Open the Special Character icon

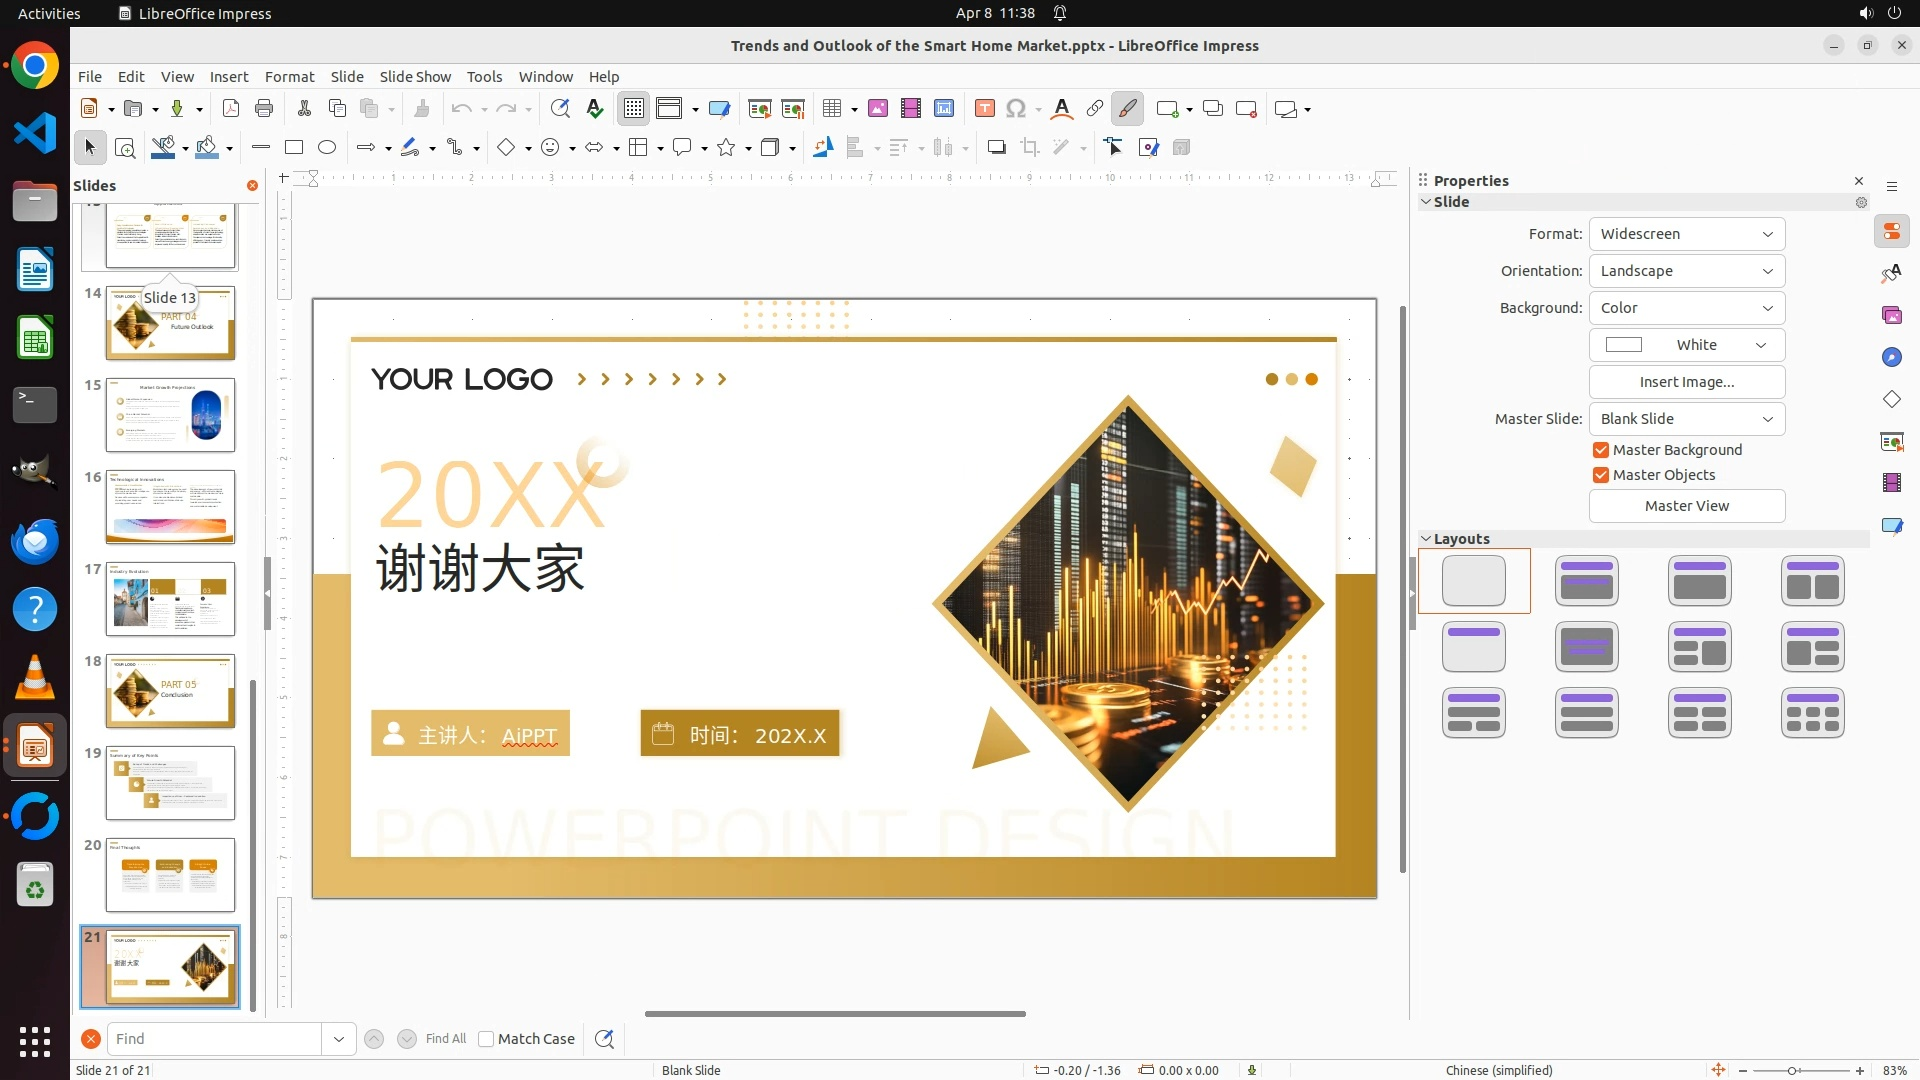click(x=1016, y=109)
